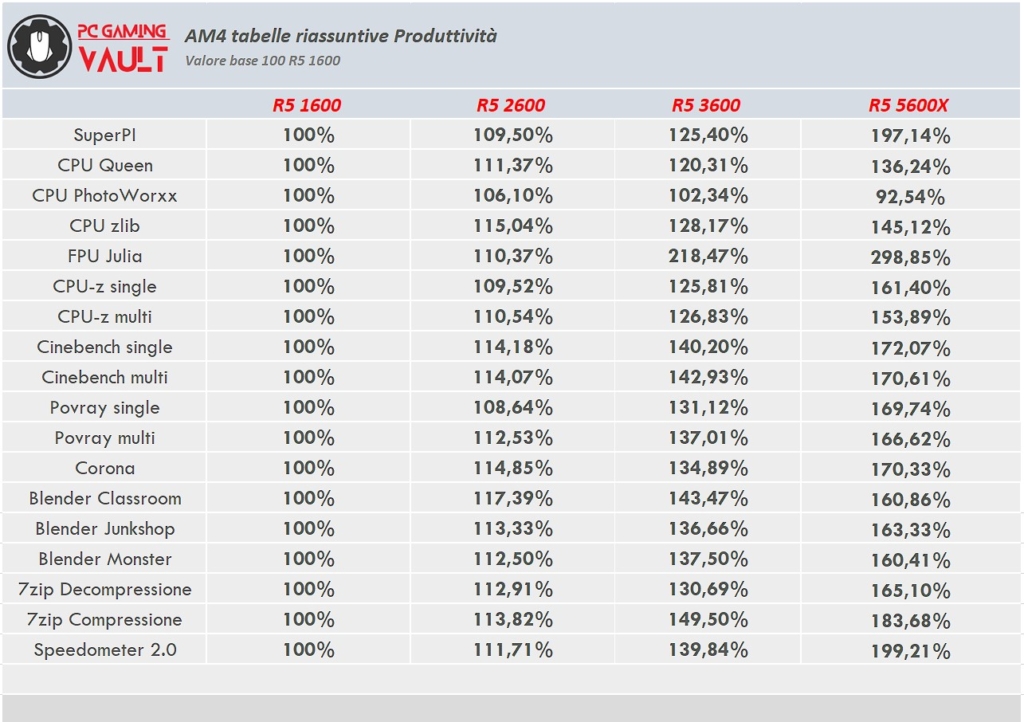Screen dimensions: 1024x722
Task: Click the AM4 tabelle riassuntive Produttività title
Action: [x=341, y=36]
